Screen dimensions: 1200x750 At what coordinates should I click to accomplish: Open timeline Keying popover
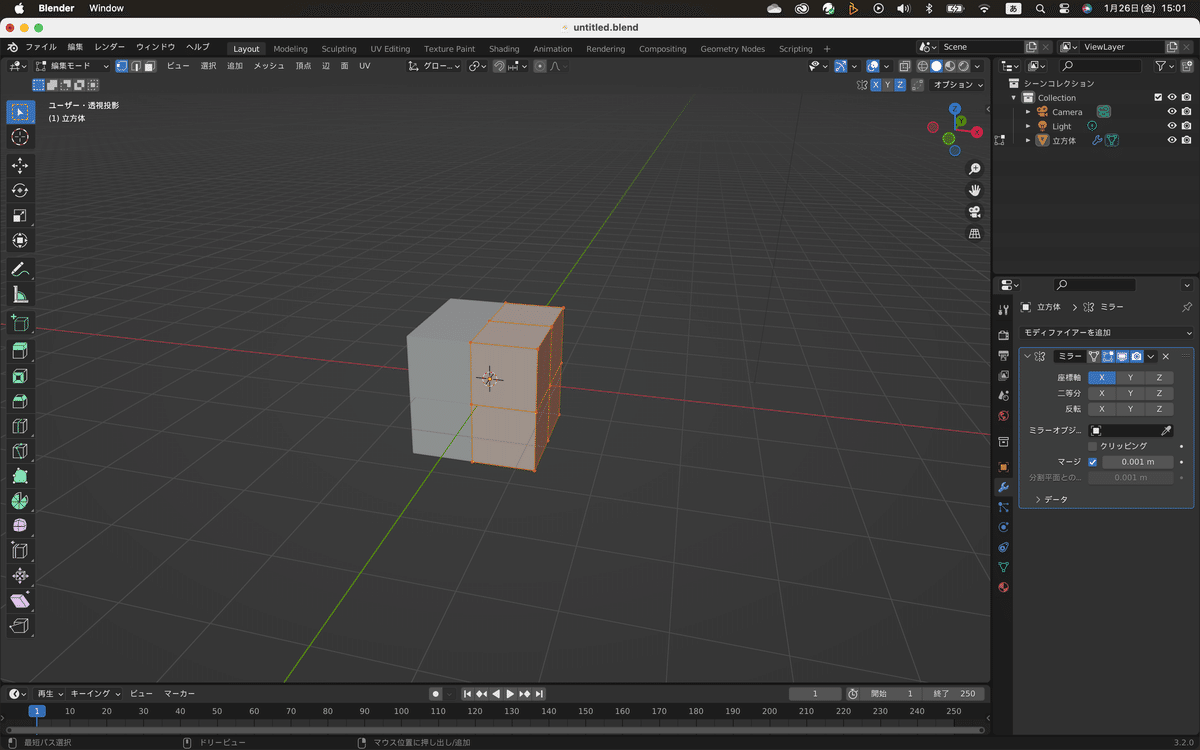(95, 694)
